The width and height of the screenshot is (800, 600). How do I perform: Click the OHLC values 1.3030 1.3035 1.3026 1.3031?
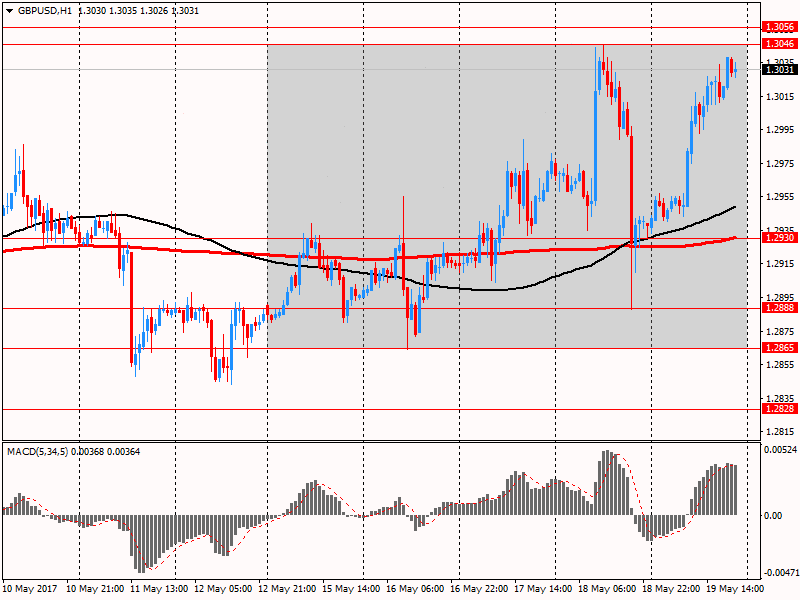[138, 11]
